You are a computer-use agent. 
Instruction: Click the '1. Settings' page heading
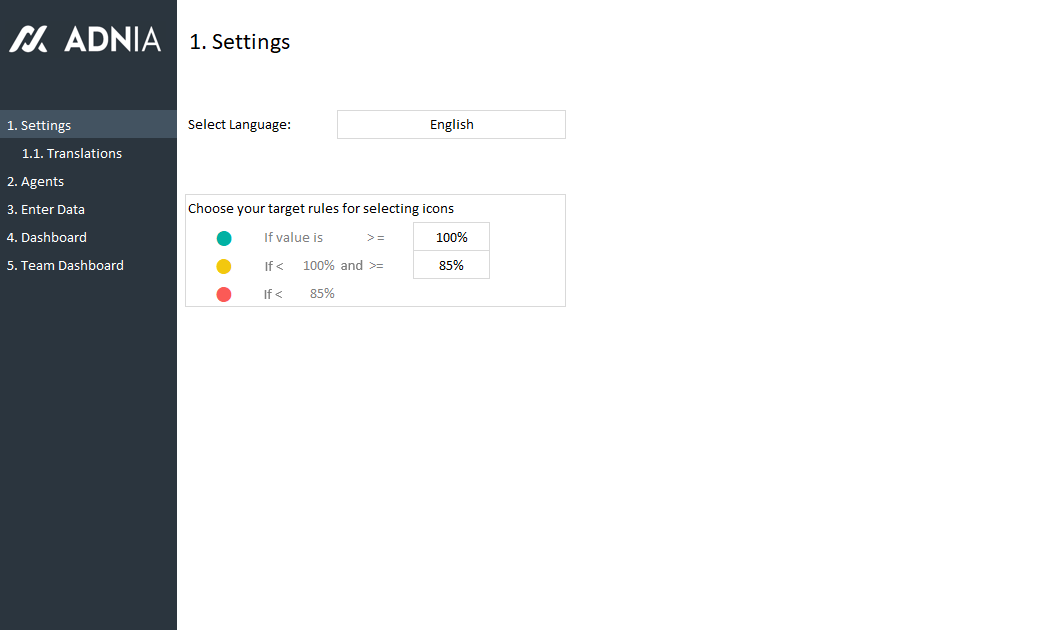pyautogui.click(x=240, y=42)
